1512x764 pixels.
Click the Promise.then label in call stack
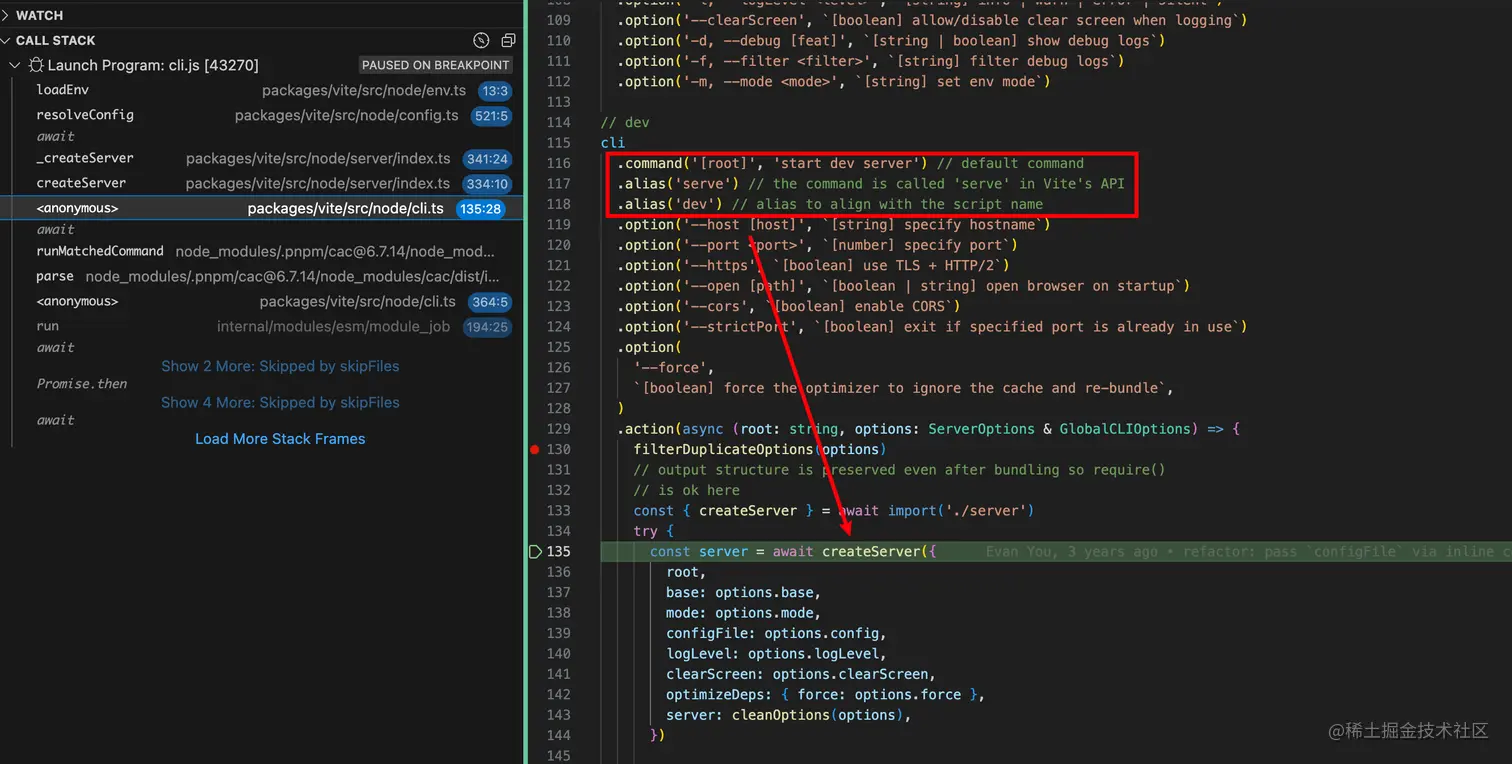(x=82, y=384)
